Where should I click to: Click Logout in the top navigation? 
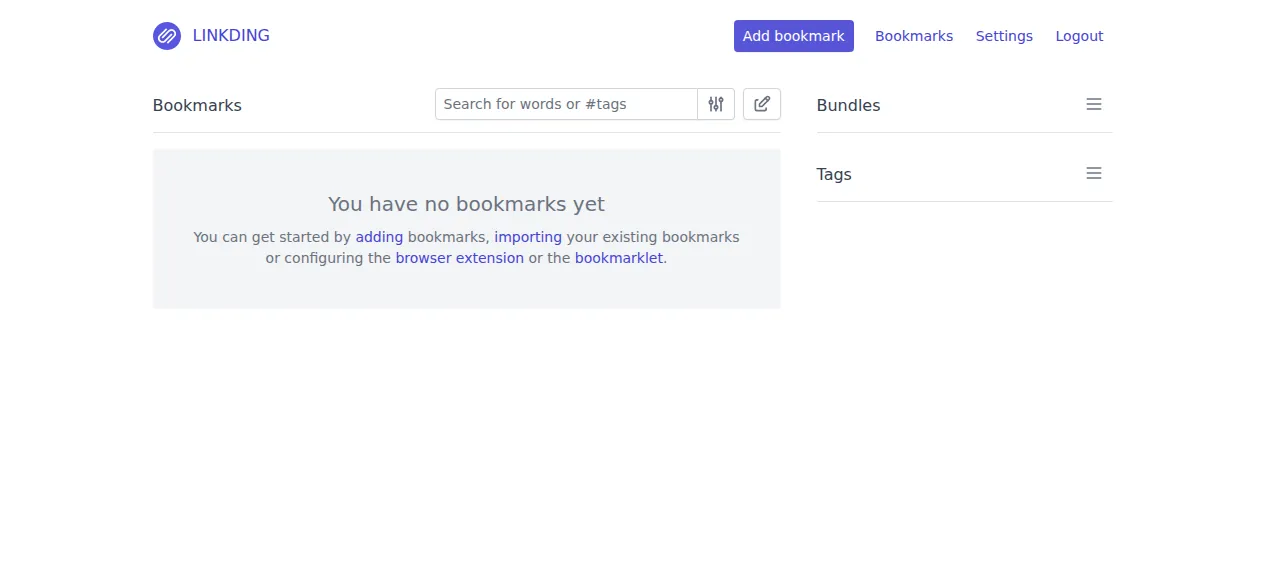pyautogui.click(x=1079, y=36)
